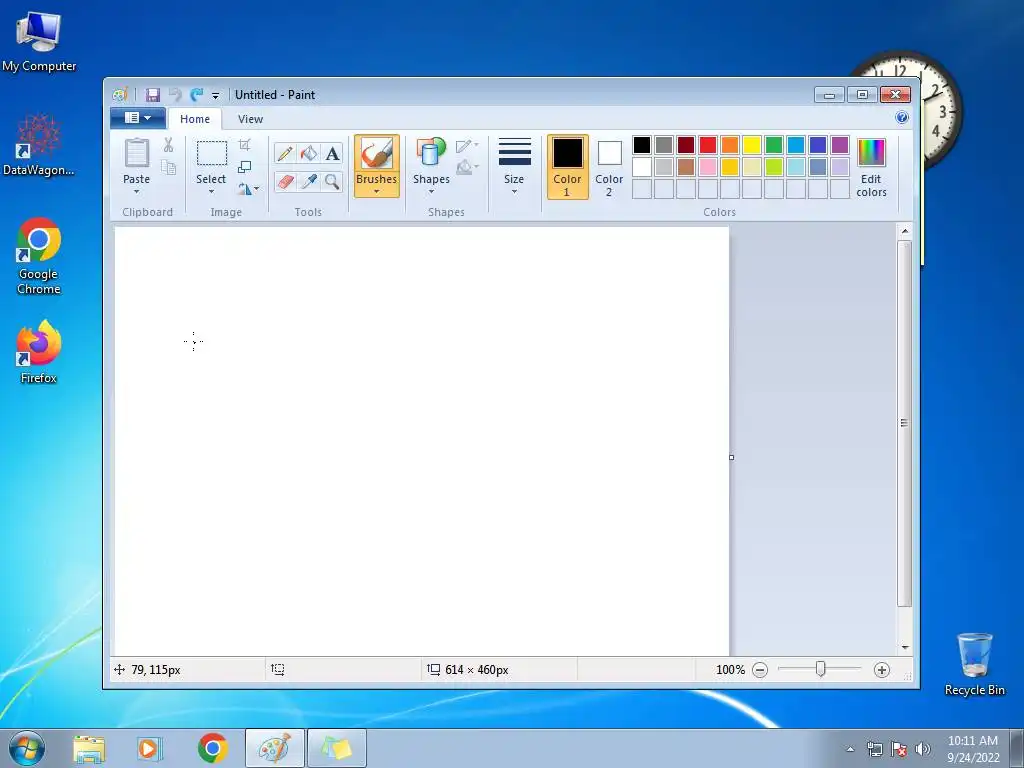Open the Shape fill dropdown

[x=467, y=167]
